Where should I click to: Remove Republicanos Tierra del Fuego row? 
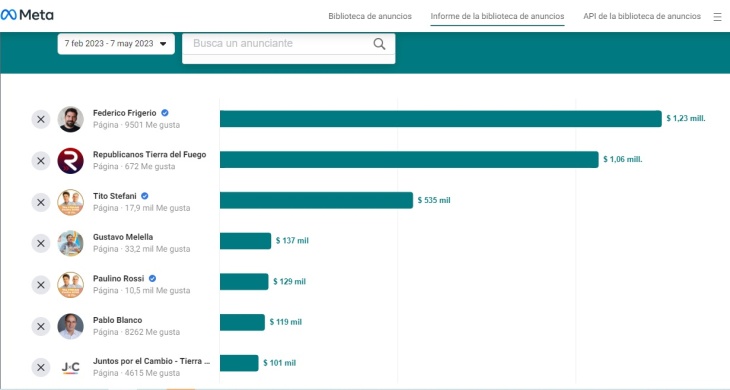point(41,161)
